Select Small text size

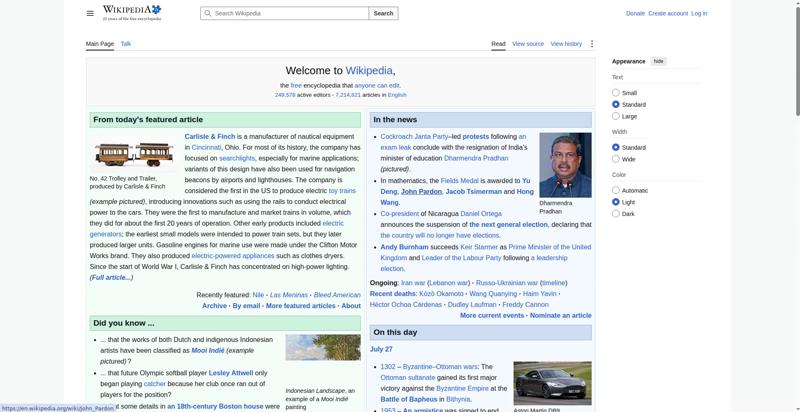coord(616,93)
